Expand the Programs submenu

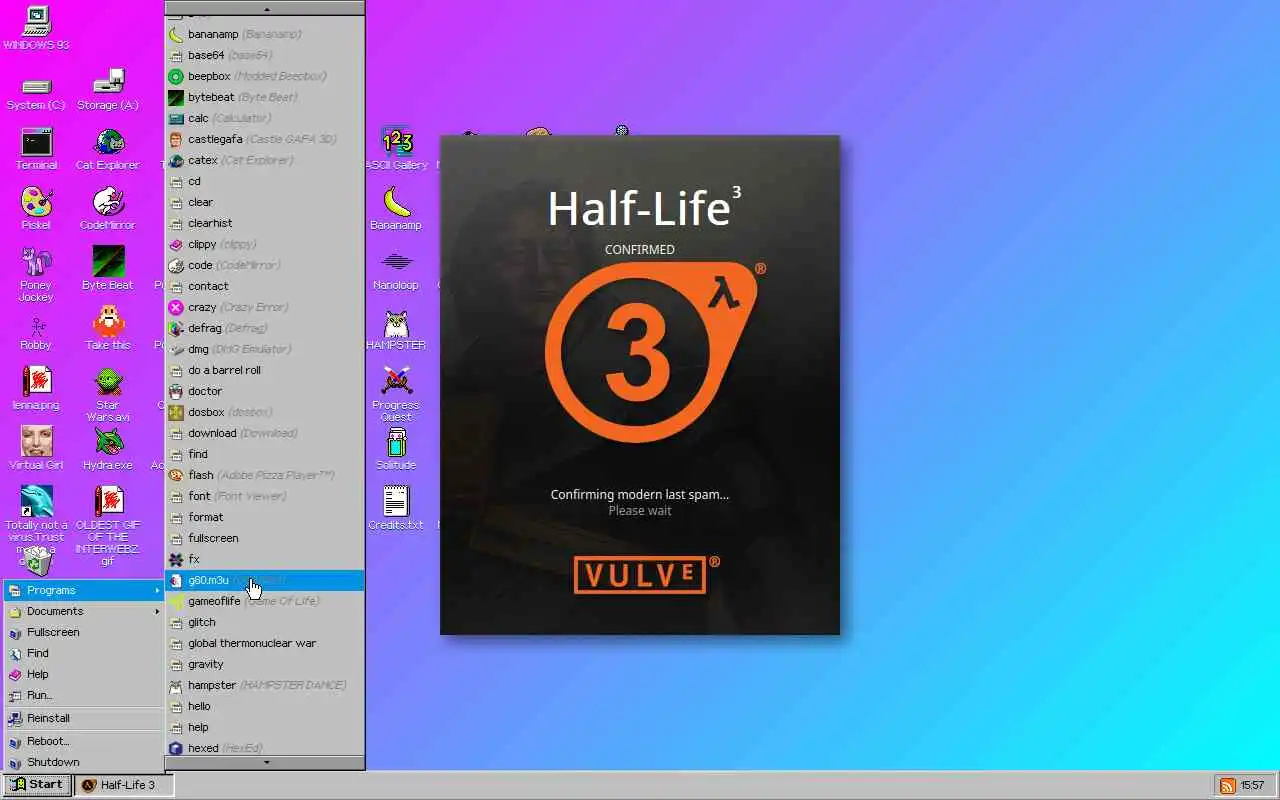click(84, 590)
